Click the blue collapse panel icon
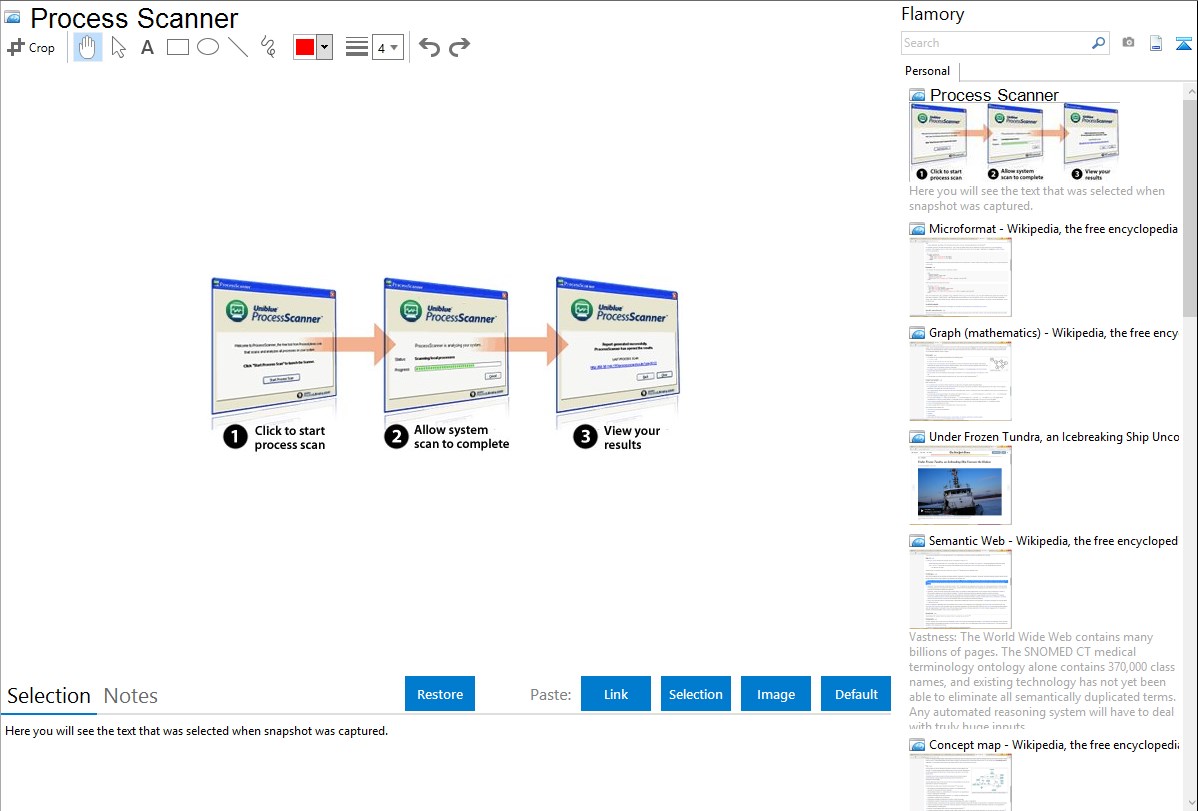 click(1183, 43)
